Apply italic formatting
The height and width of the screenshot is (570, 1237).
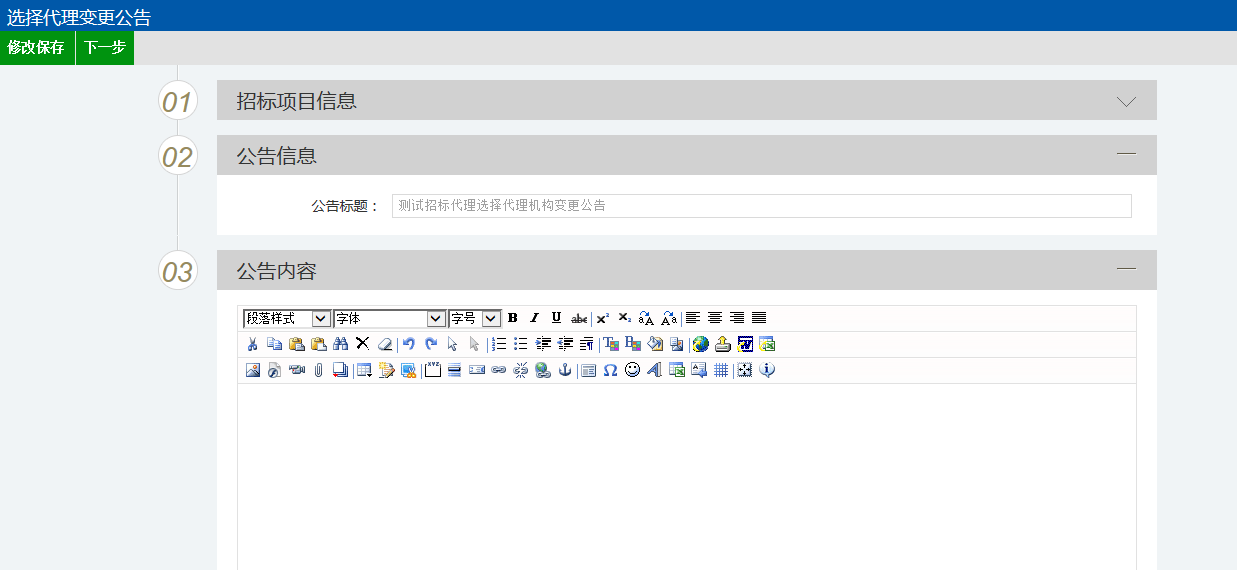[534, 318]
